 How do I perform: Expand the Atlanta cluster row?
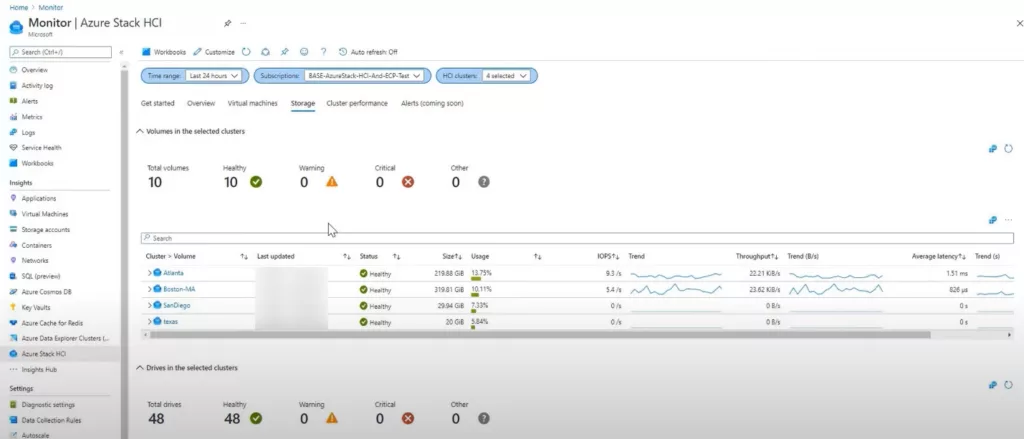coord(150,273)
